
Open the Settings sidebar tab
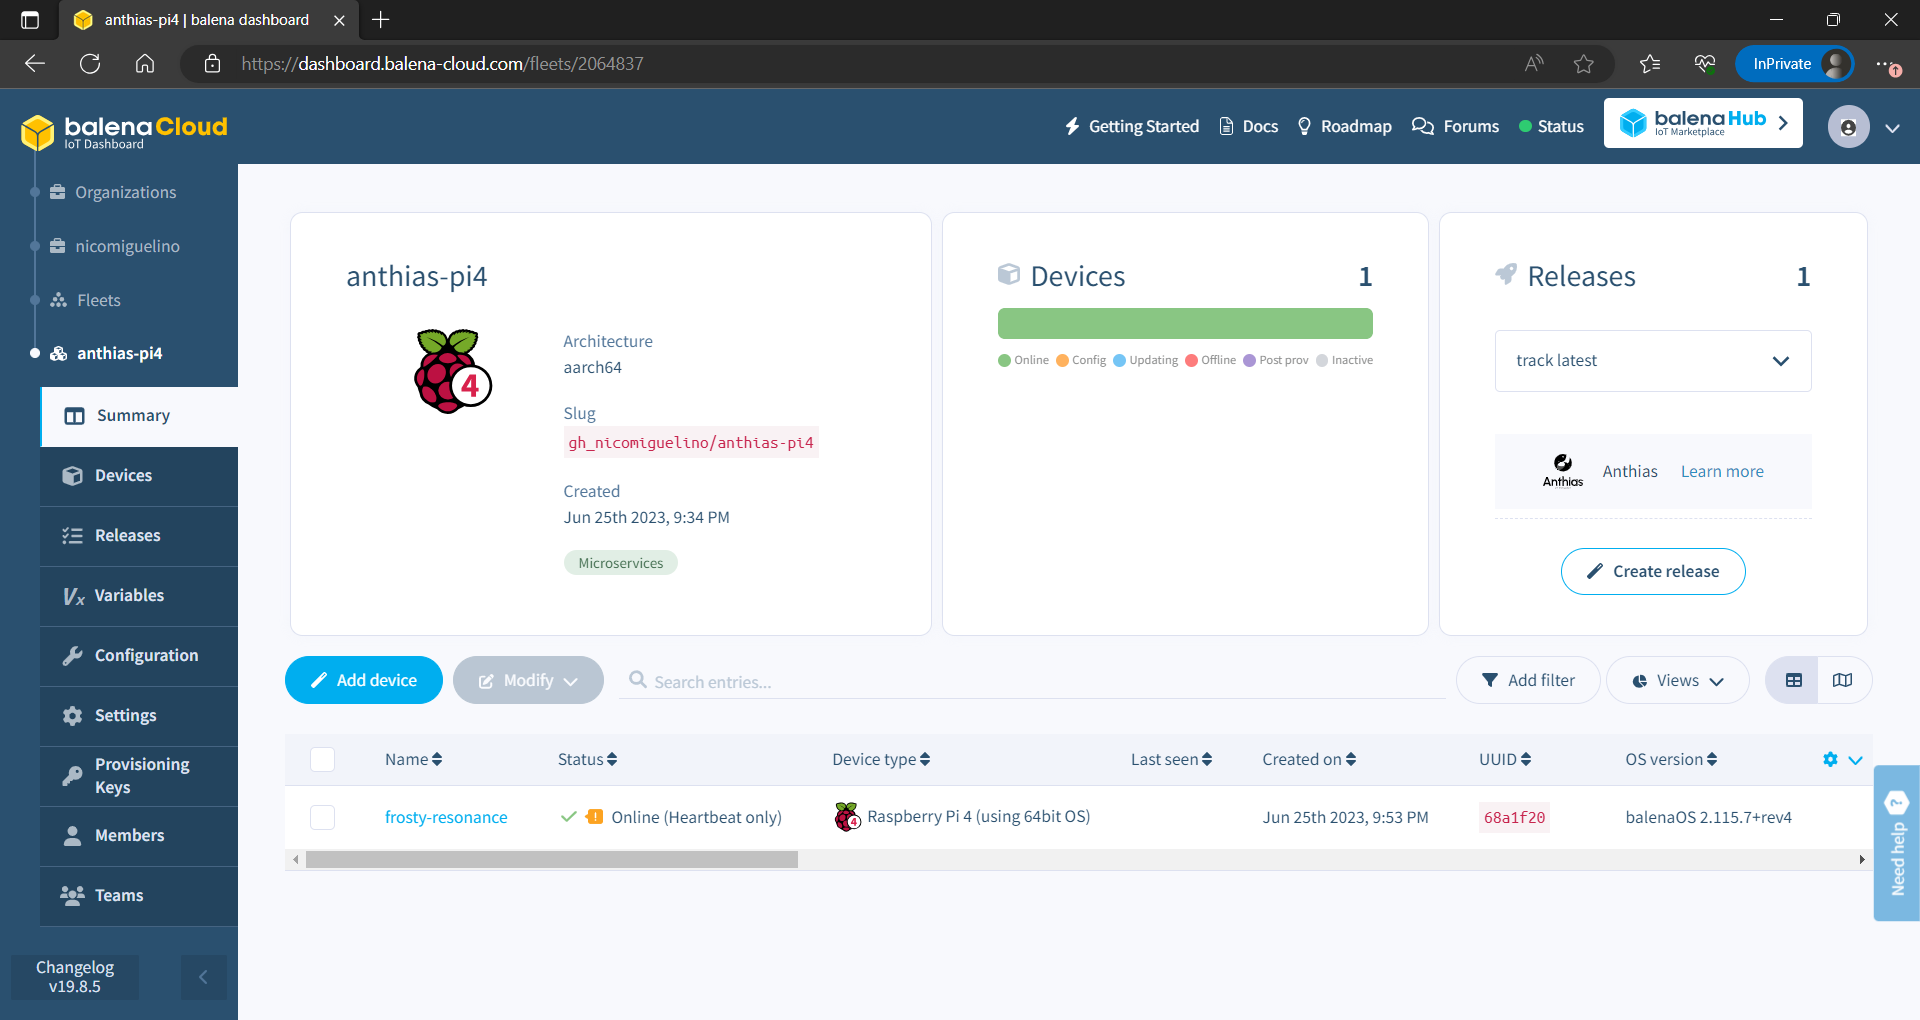coord(139,716)
